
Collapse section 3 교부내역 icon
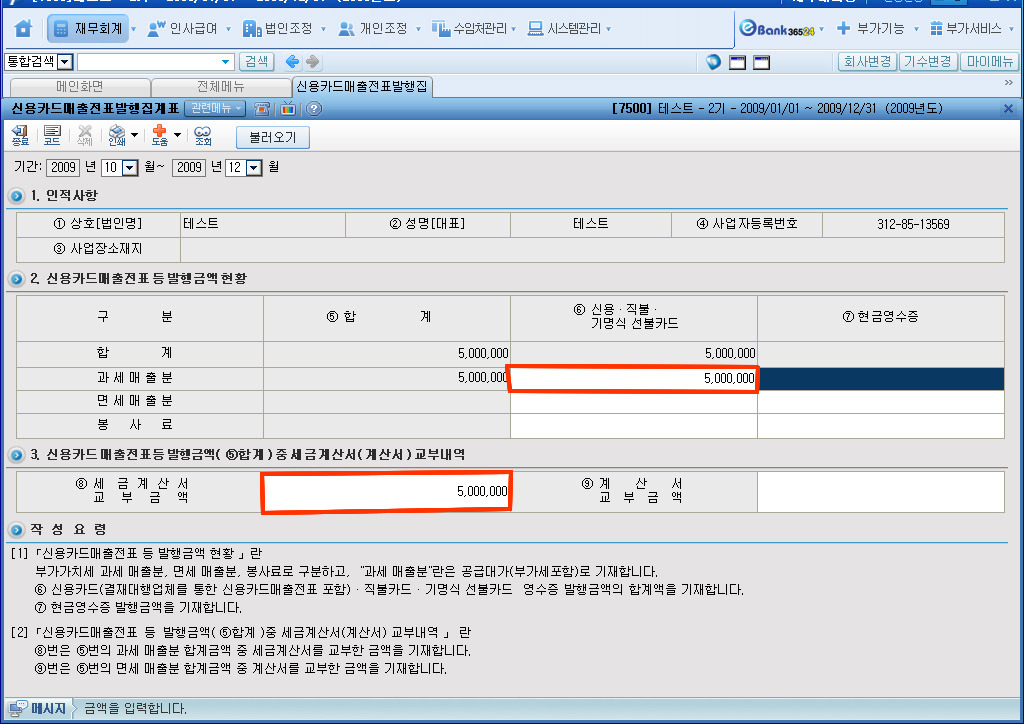pyautogui.click(x=16, y=455)
